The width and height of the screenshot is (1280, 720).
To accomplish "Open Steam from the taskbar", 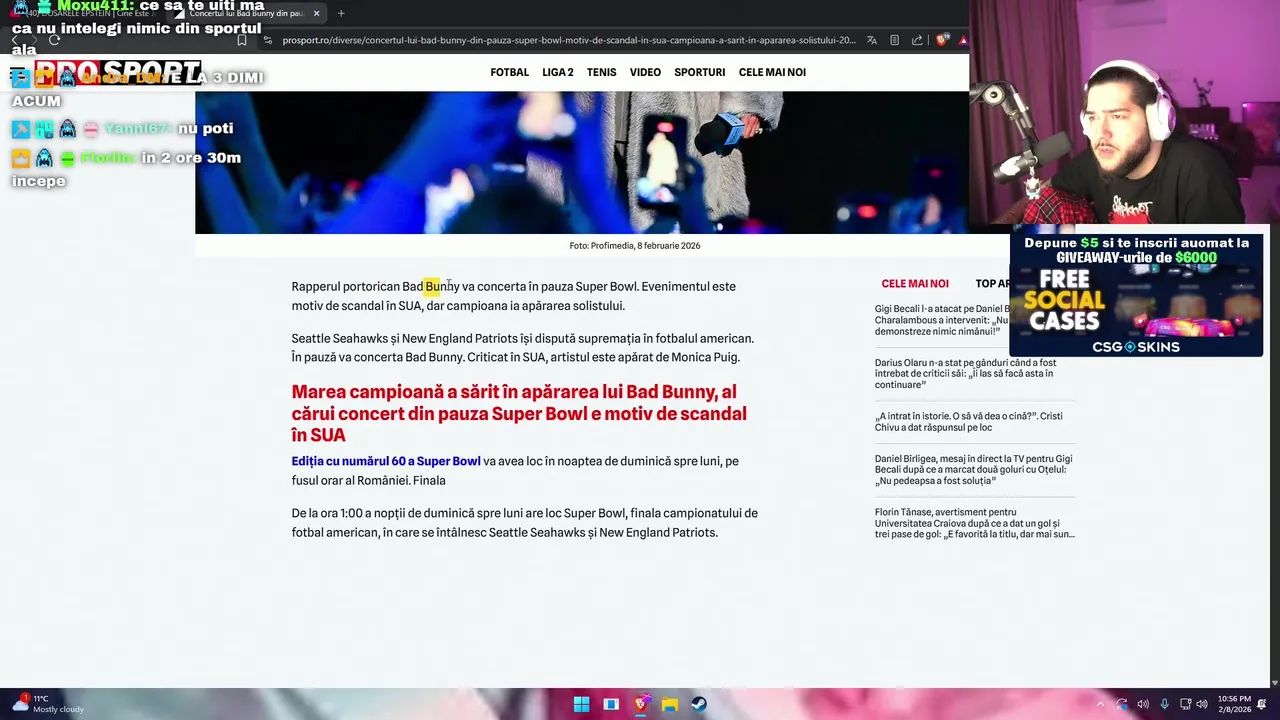I will click(x=699, y=704).
